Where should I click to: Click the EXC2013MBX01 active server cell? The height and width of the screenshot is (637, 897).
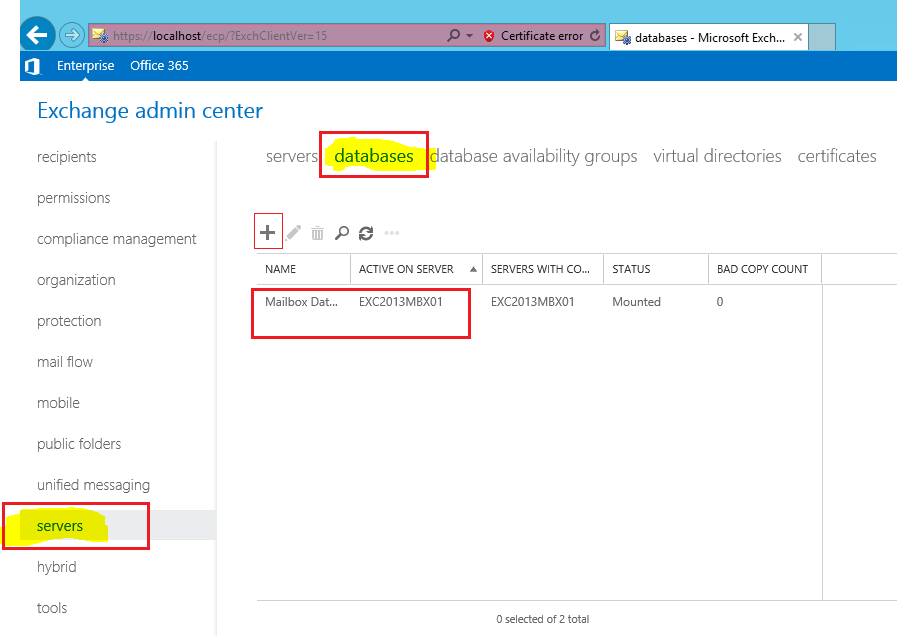pyautogui.click(x=400, y=302)
